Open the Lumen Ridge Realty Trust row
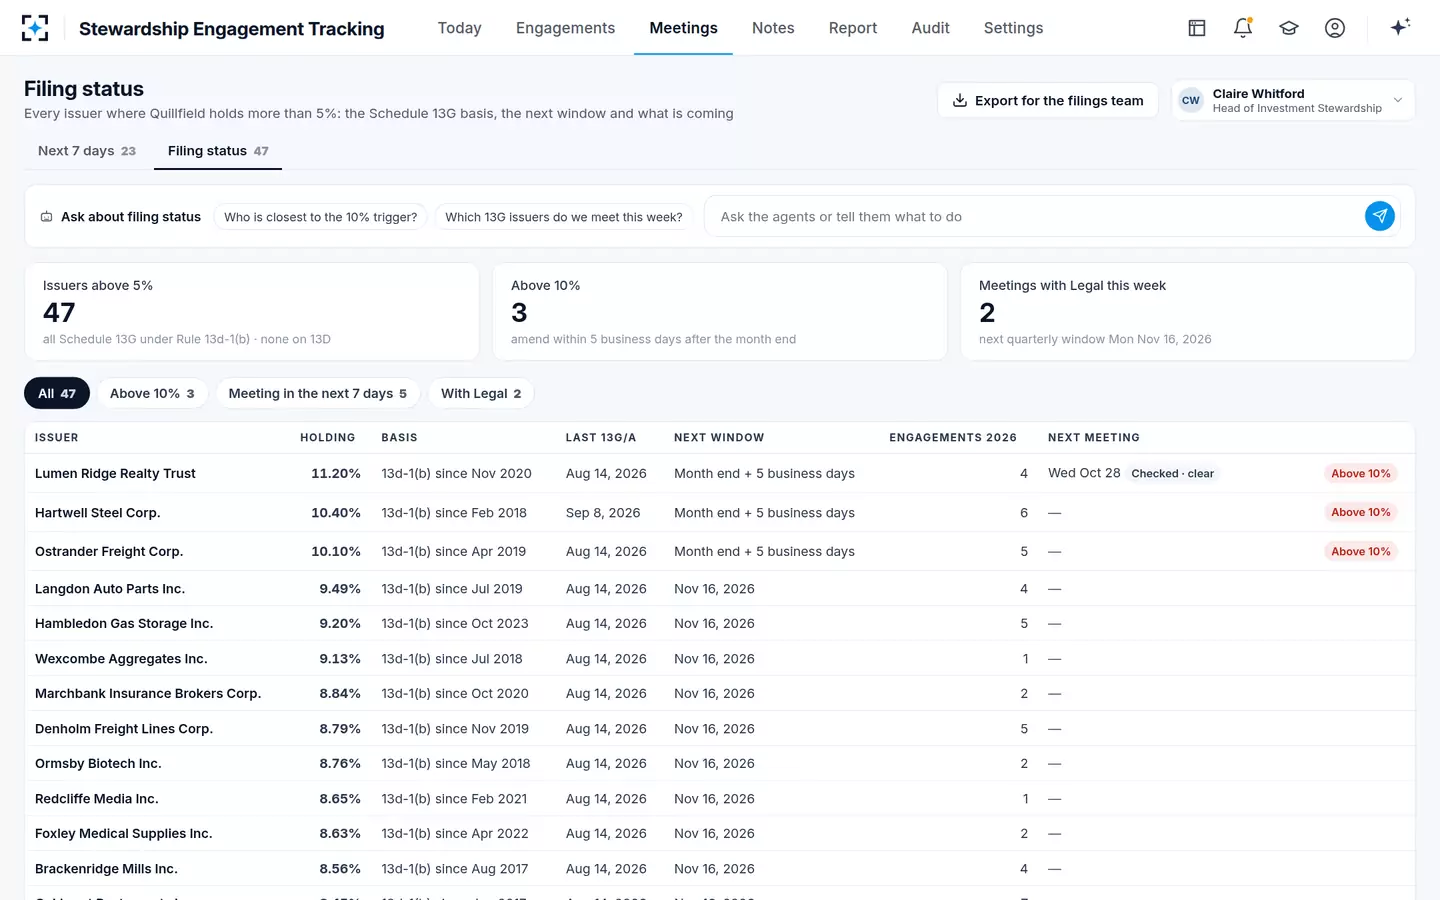This screenshot has width=1440, height=900. click(720, 473)
